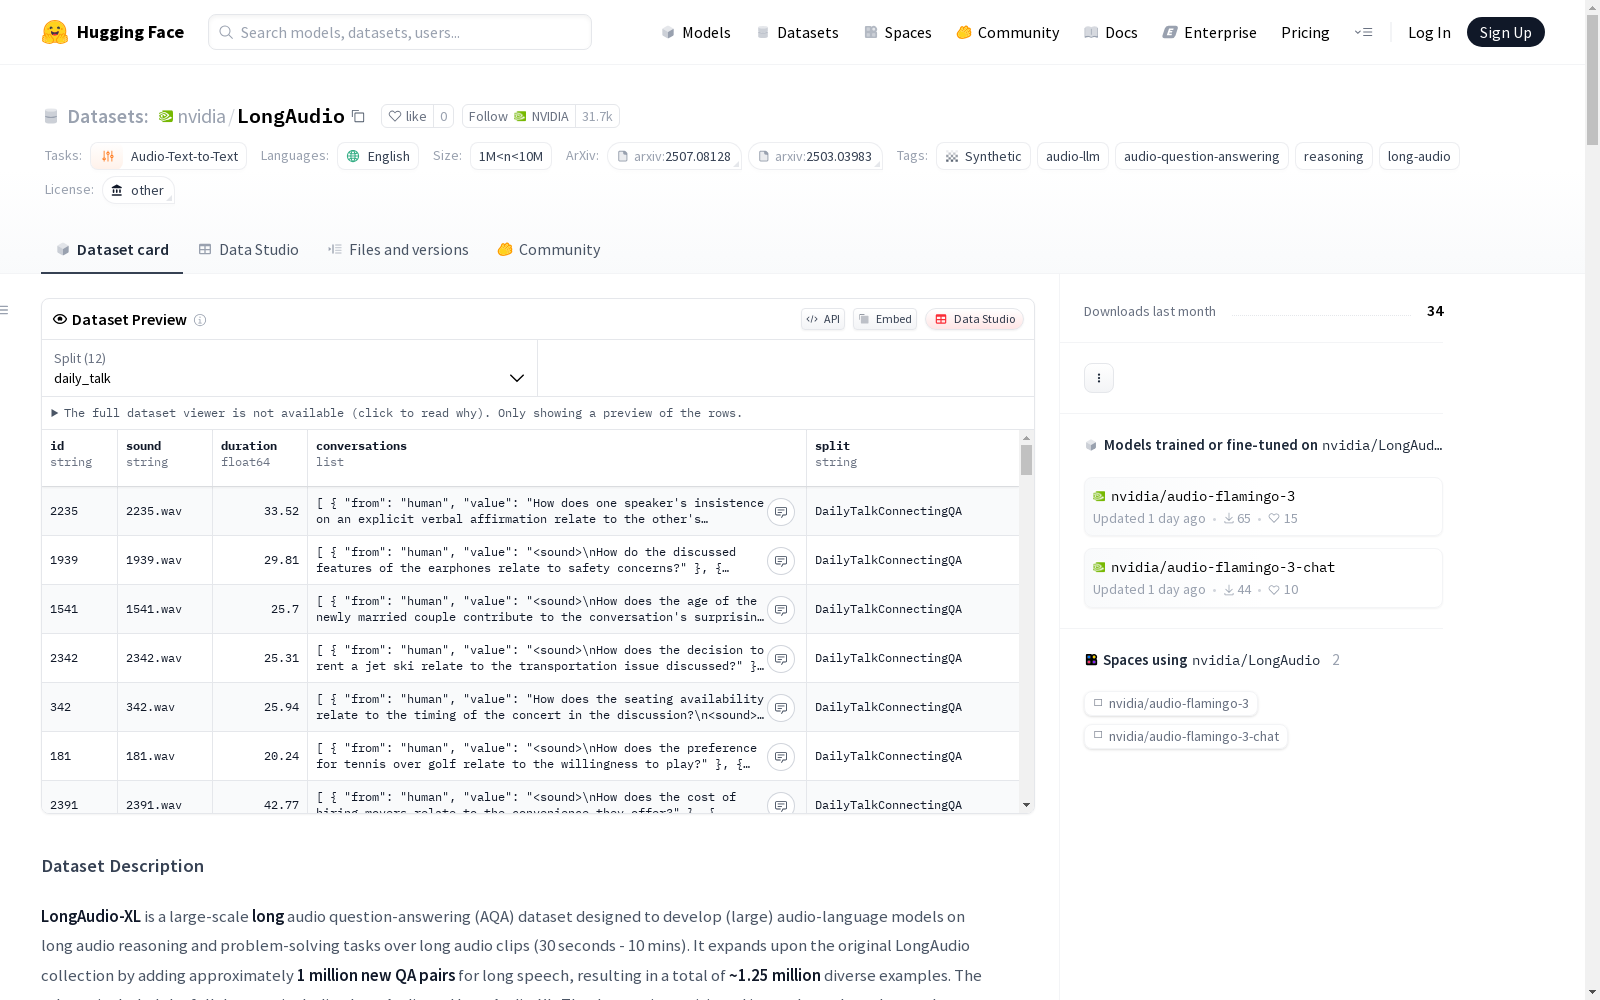Click the nvidia owner link in title
Viewport: 1600px width, 1000px height.
pos(202,116)
